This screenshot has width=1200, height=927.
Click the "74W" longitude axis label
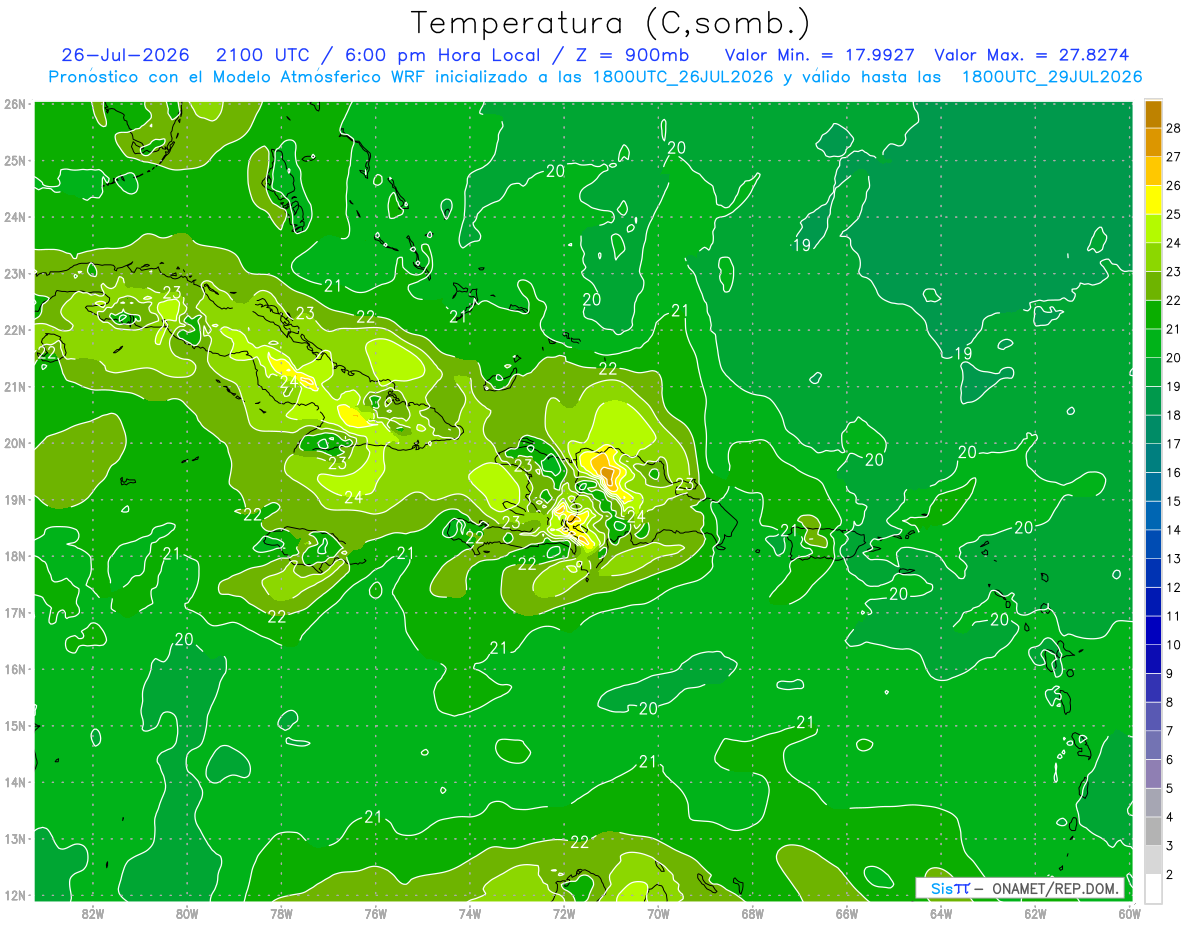pyautogui.click(x=469, y=912)
